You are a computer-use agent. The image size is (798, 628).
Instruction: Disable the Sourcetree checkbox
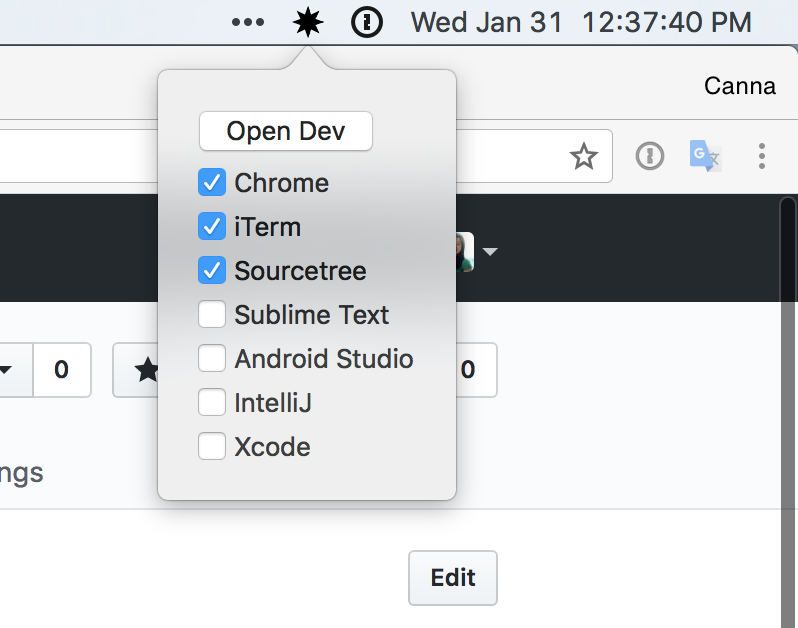(212, 271)
